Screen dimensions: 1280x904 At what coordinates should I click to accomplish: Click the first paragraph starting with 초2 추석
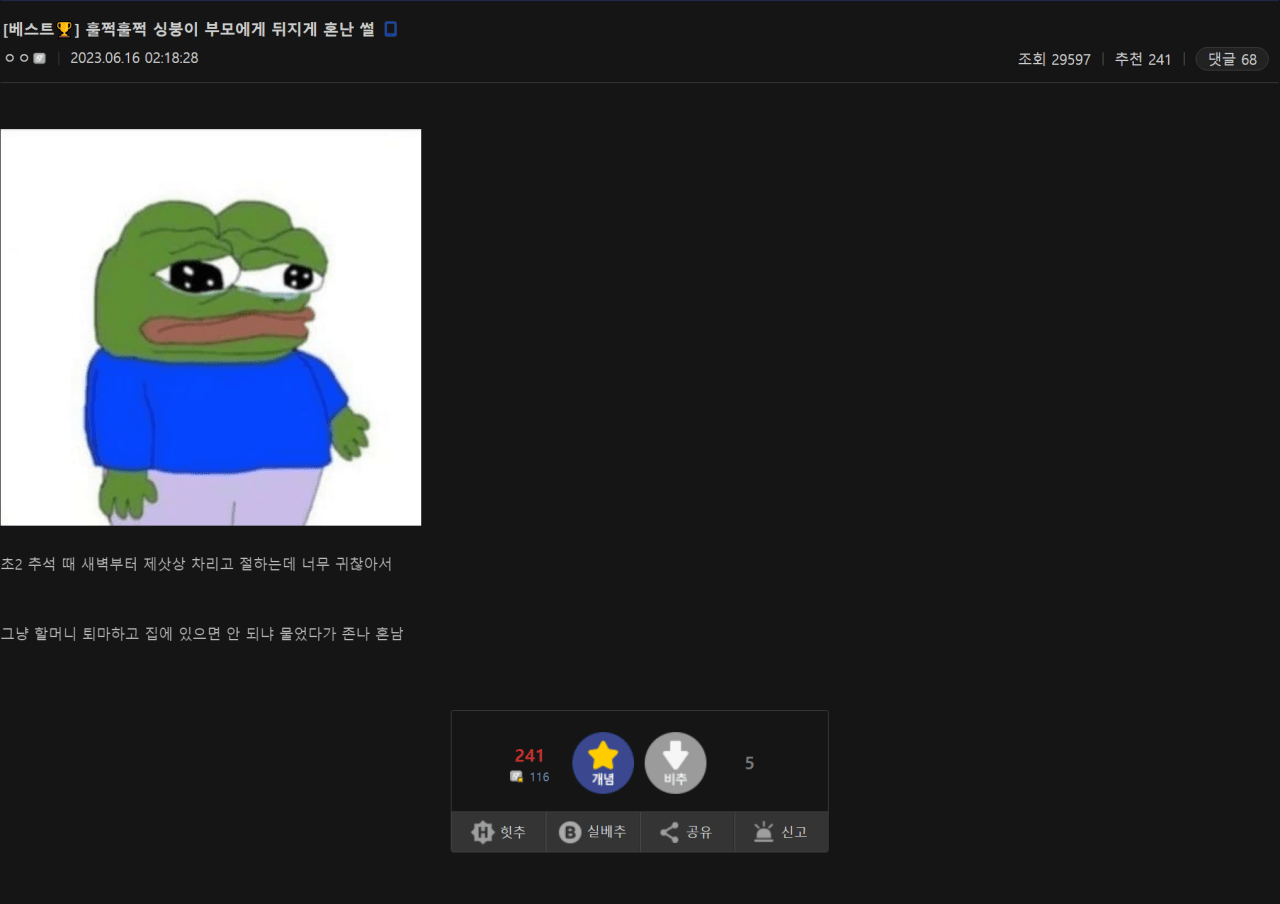click(196, 564)
